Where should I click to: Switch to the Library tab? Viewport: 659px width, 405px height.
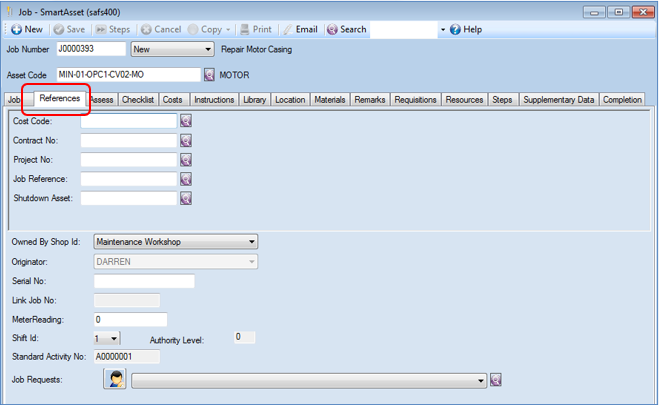click(255, 100)
